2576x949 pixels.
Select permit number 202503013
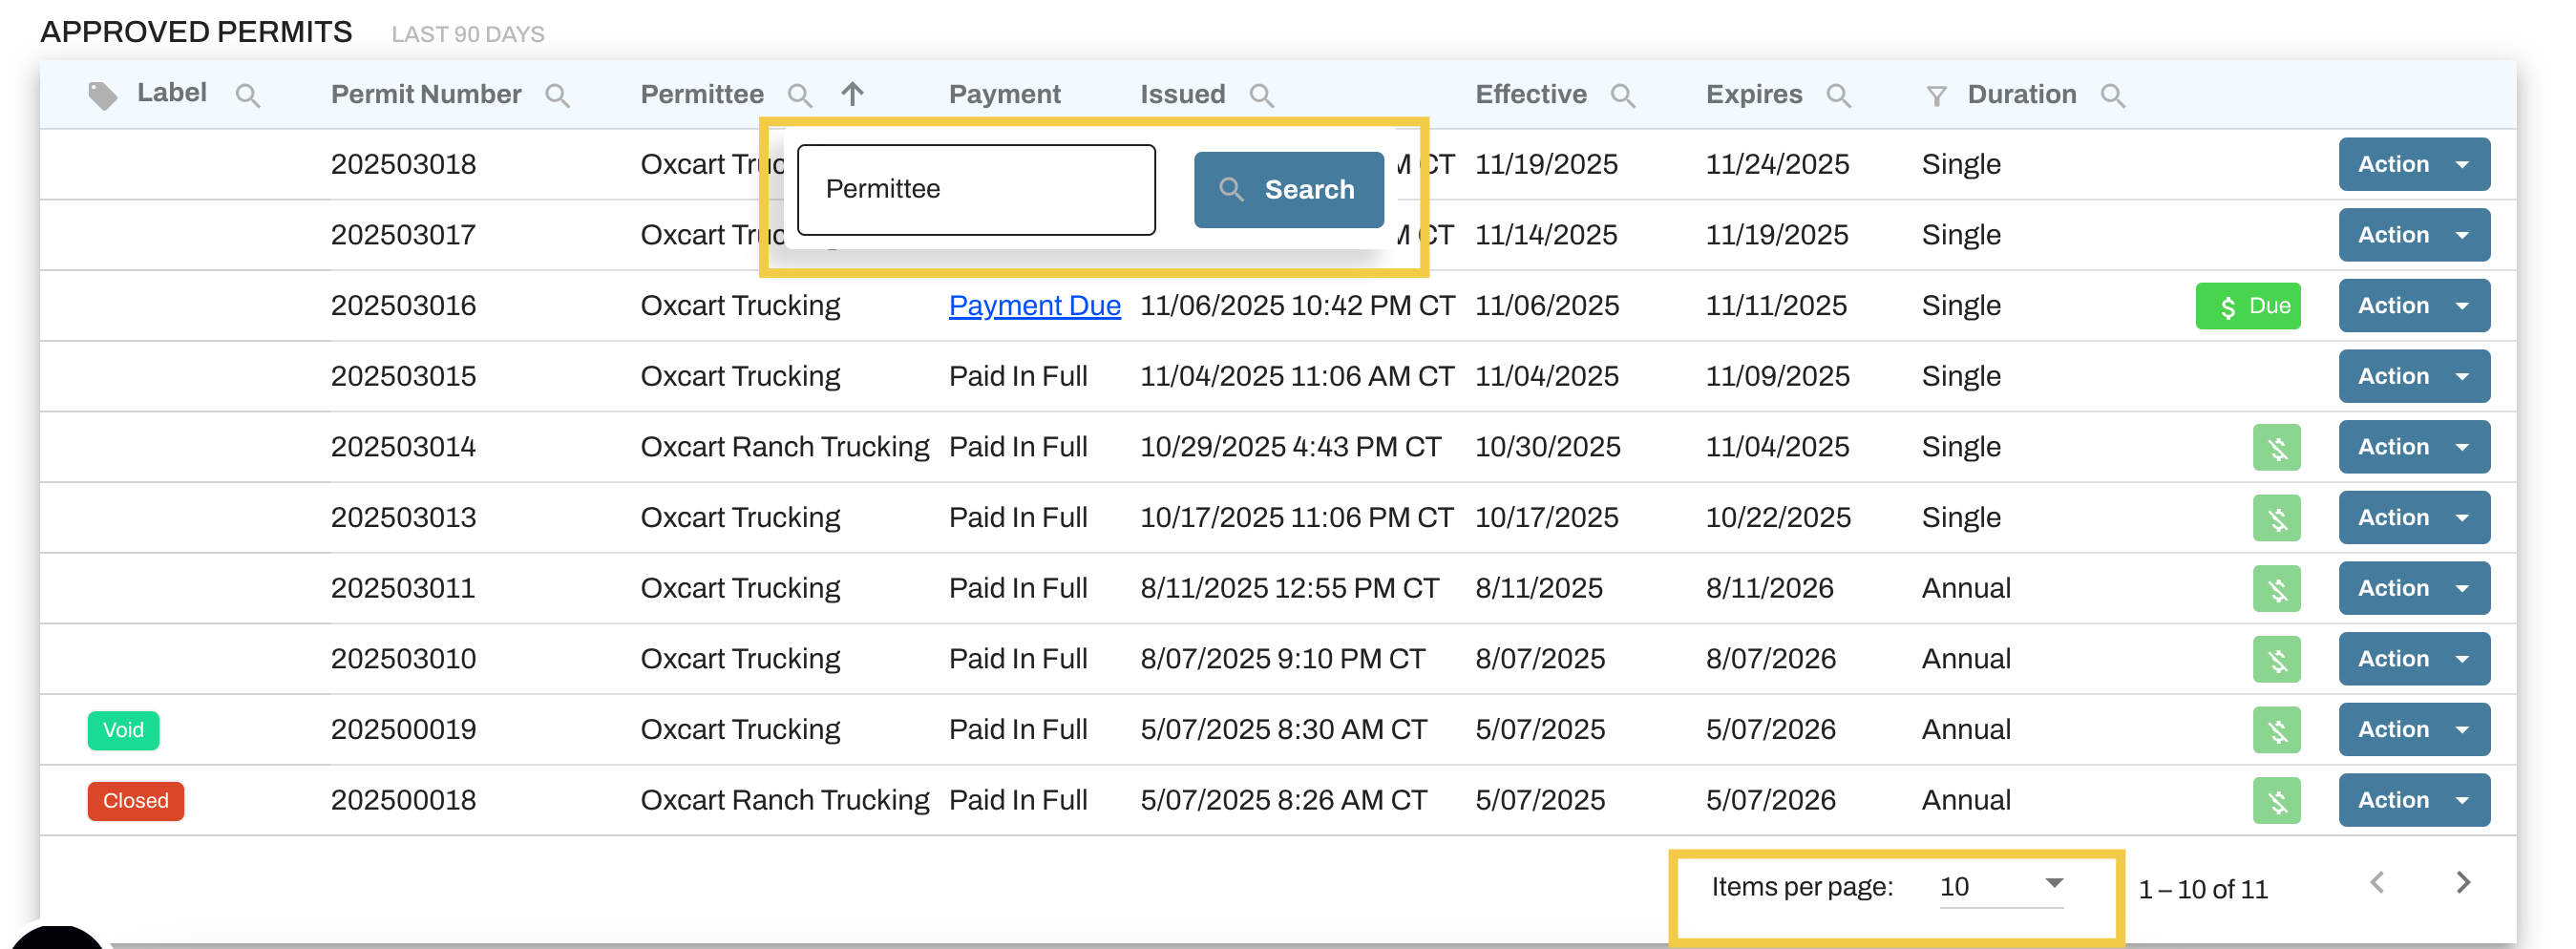pos(403,518)
